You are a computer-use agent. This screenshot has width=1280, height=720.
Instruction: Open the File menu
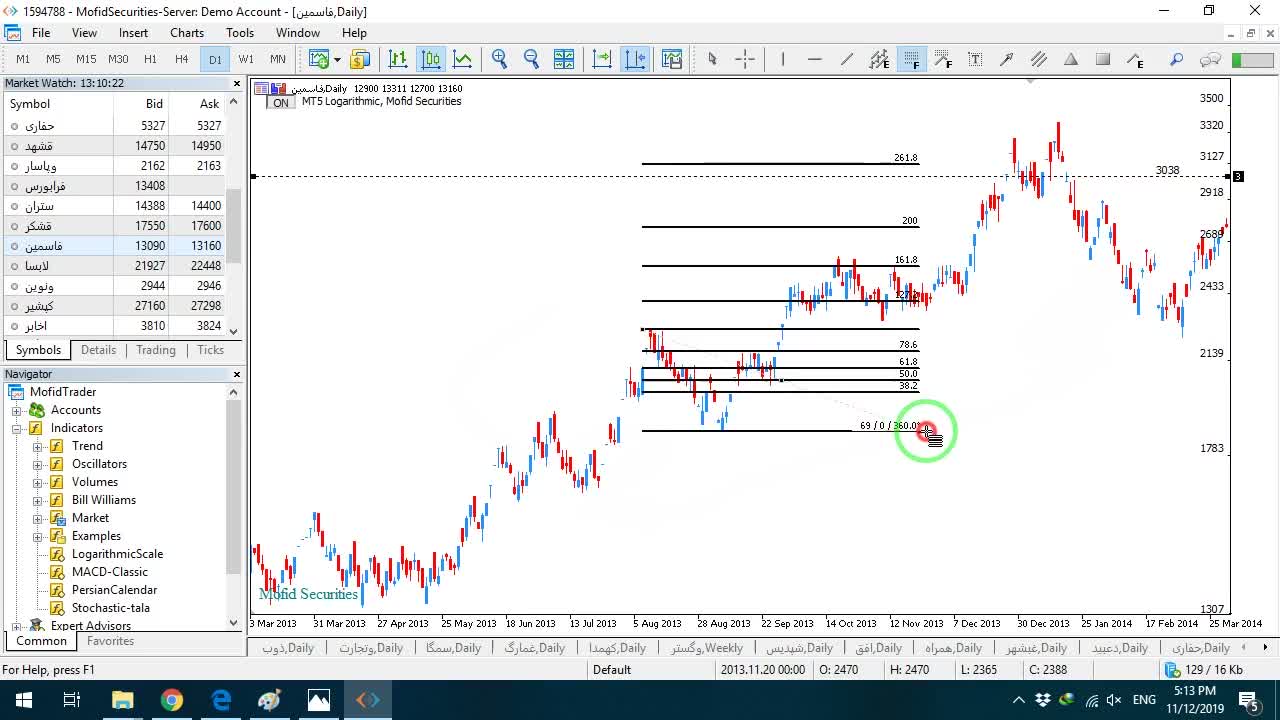pyautogui.click(x=41, y=33)
